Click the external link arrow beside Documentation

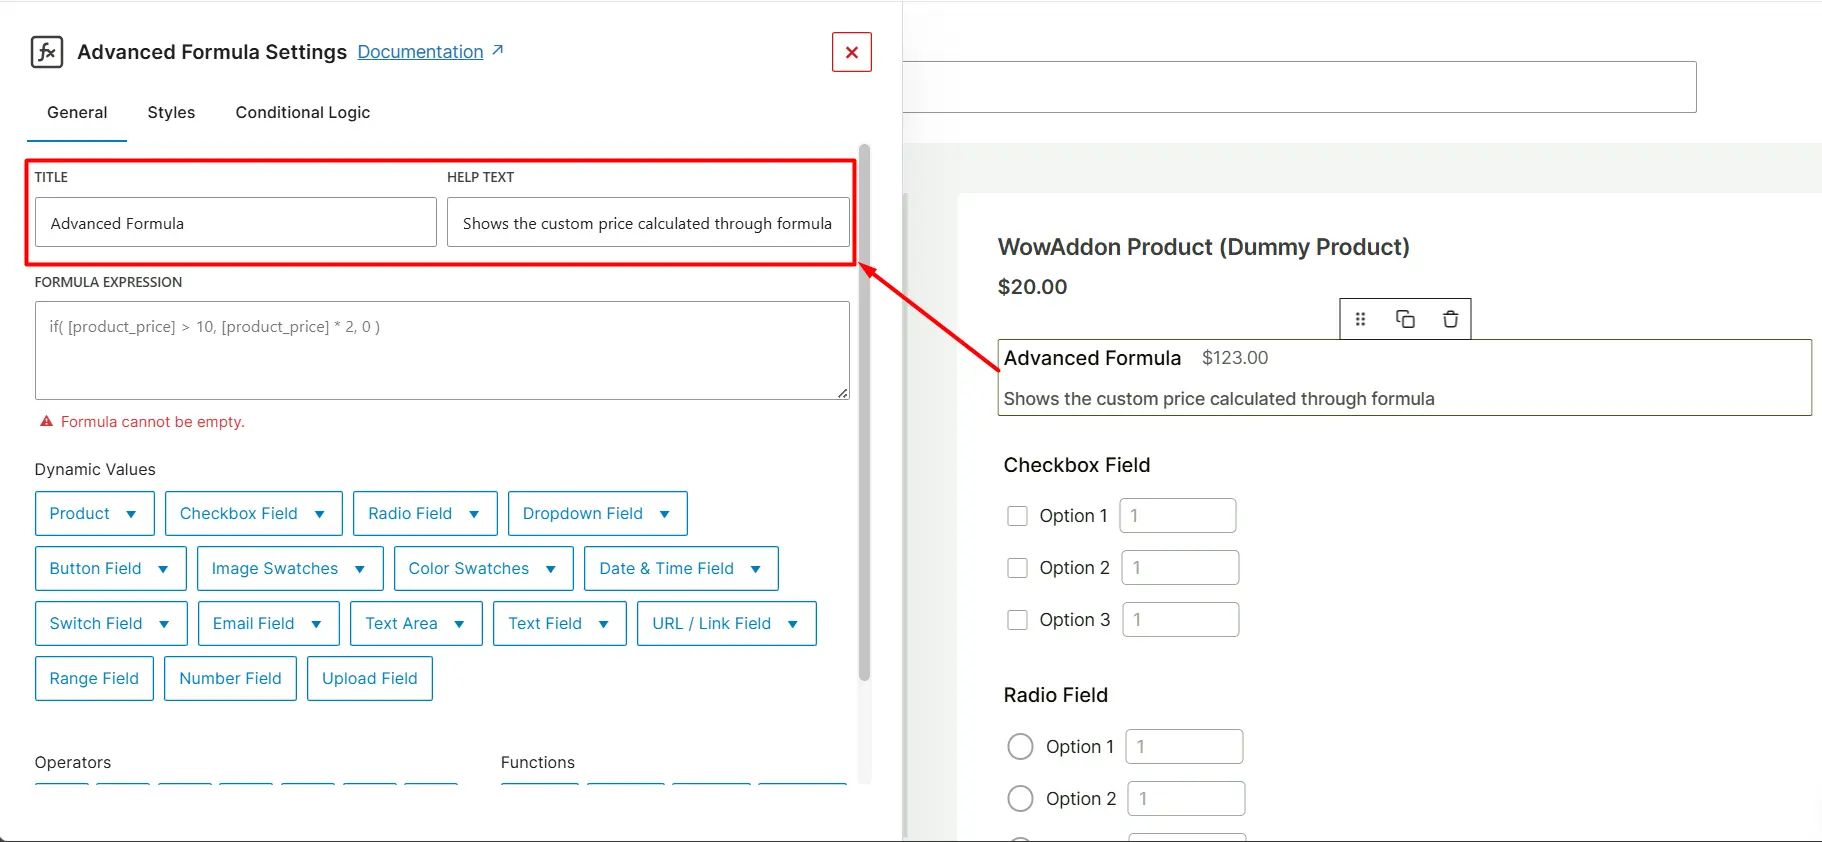click(x=498, y=50)
